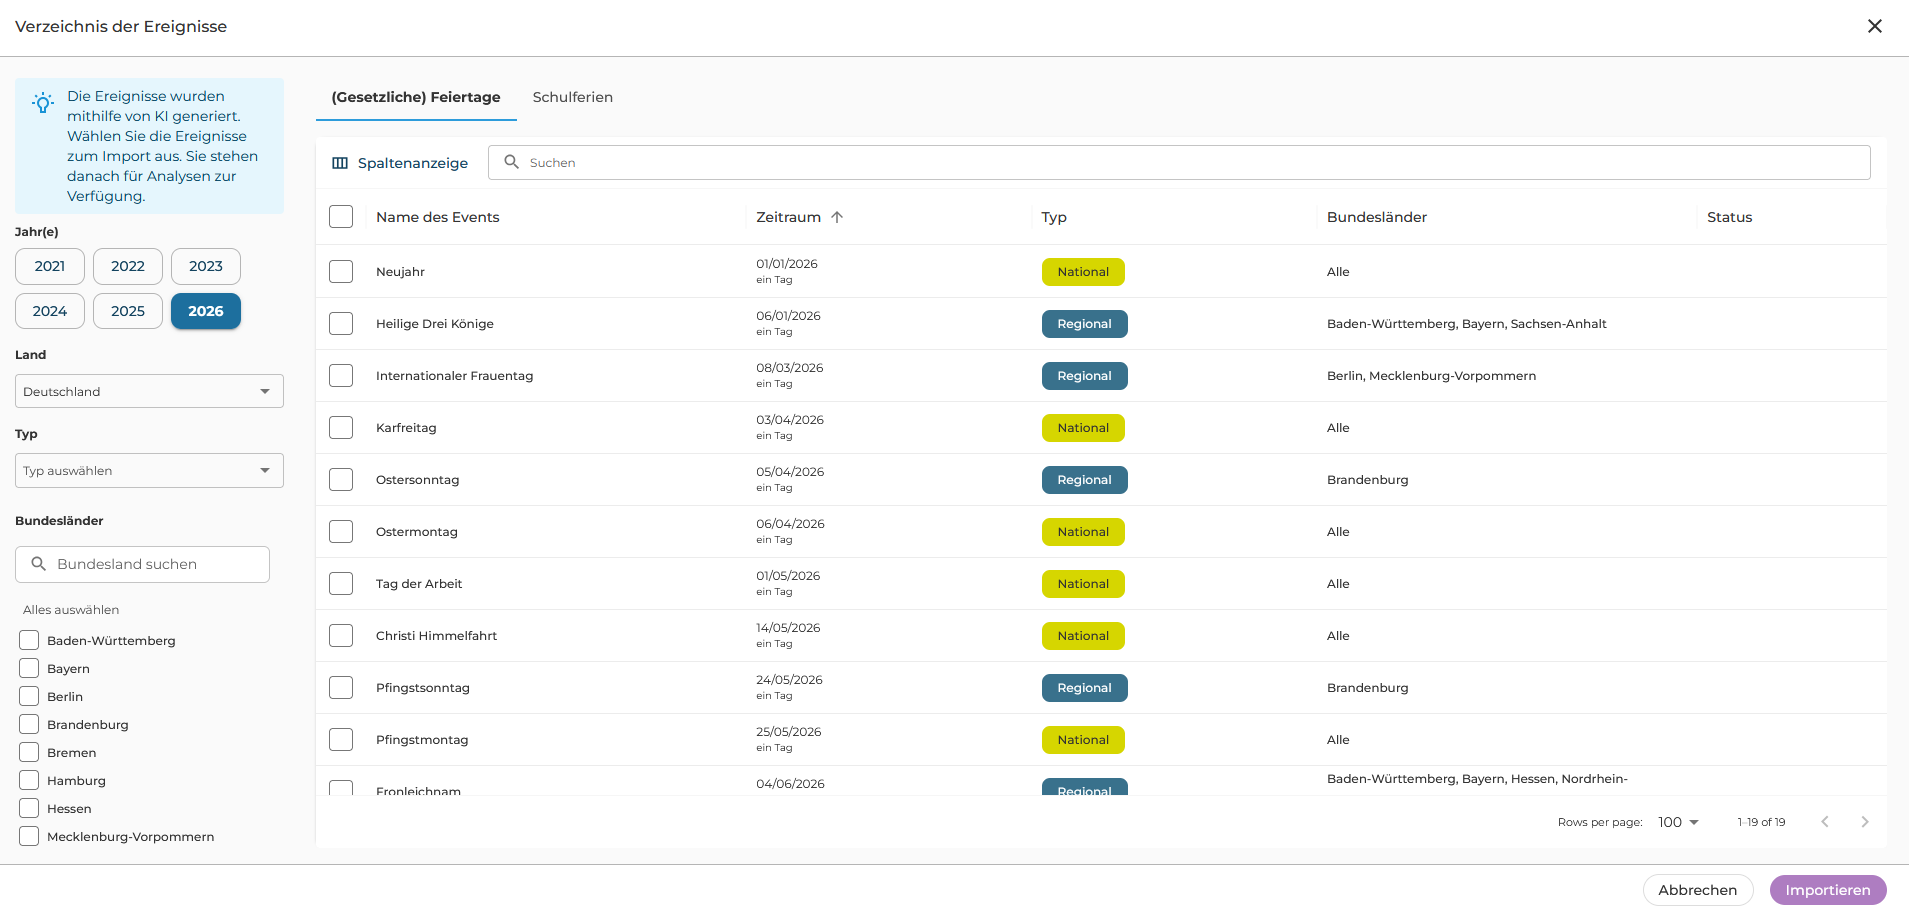Open the Land dropdown showing Deutschland
This screenshot has width=1909, height=912.
point(149,391)
